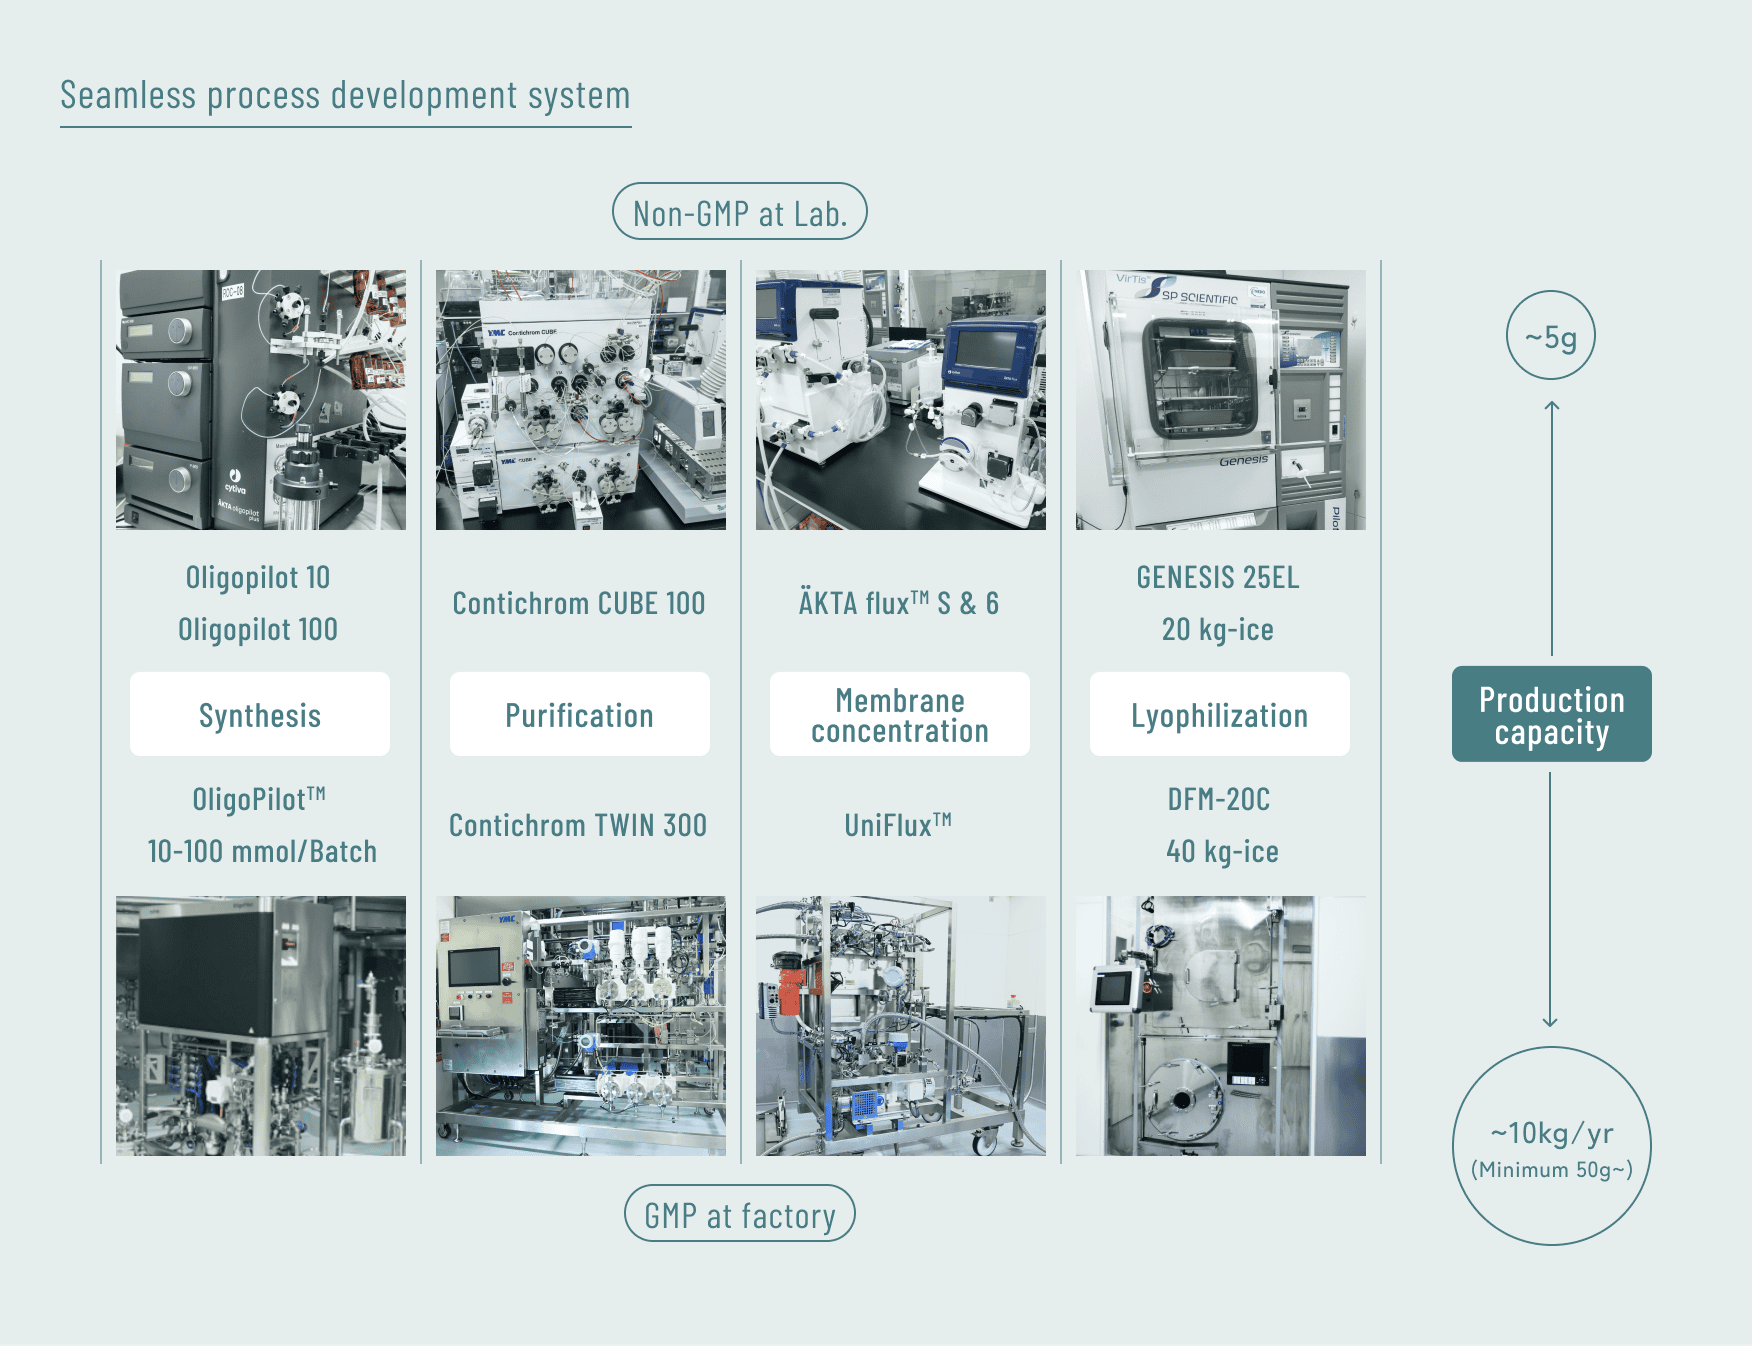This screenshot has height=1346, width=1752.
Task: Click the Synthesis label box
Action: (260, 714)
